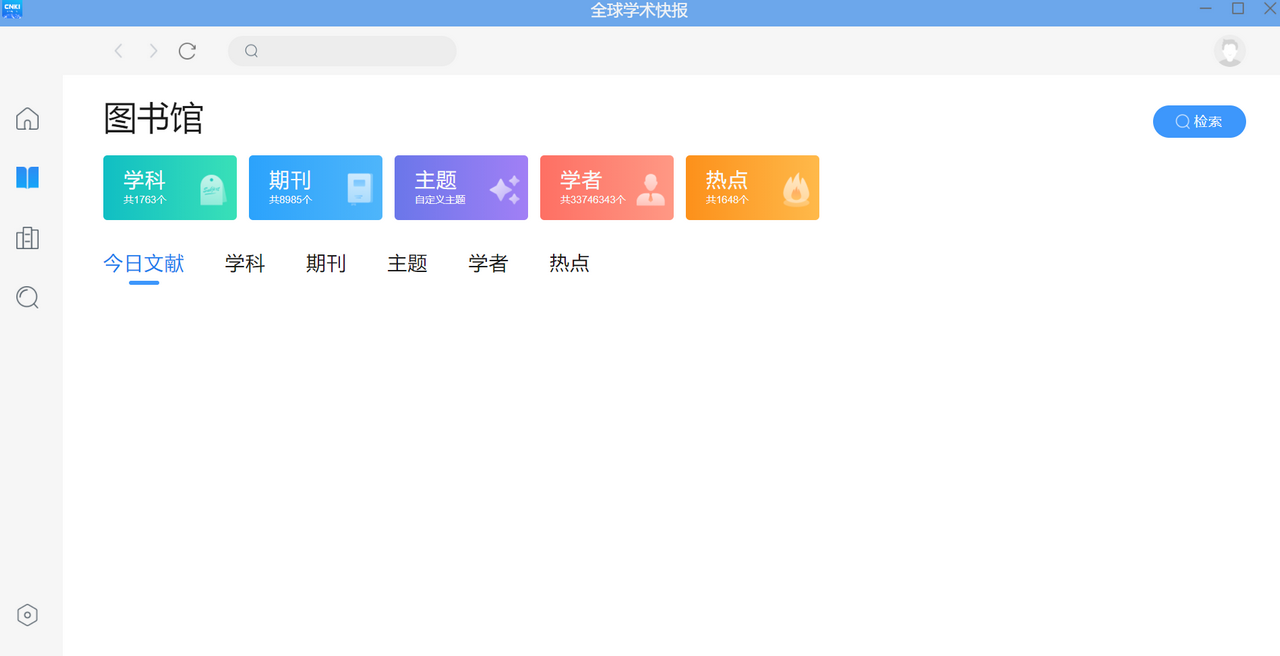Select the 学者 tab
The width and height of the screenshot is (1280, 656).
click(488, 263)
